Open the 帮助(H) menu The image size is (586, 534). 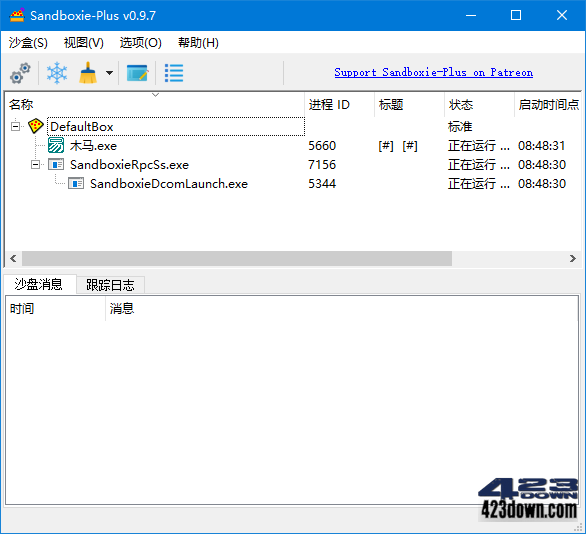[198, 43]
